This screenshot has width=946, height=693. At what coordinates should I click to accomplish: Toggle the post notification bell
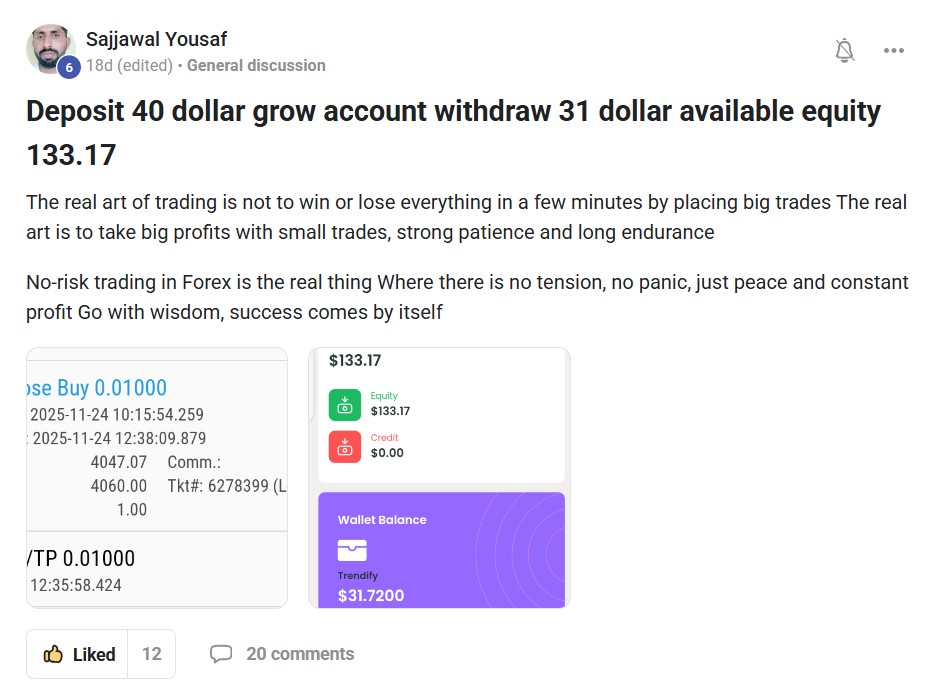tap(845, 51)
